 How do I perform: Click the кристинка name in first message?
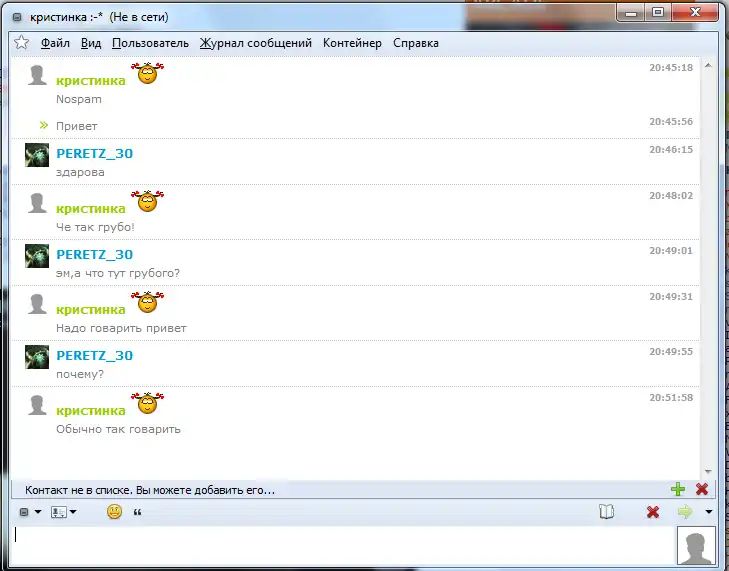[x=91, y=81]
